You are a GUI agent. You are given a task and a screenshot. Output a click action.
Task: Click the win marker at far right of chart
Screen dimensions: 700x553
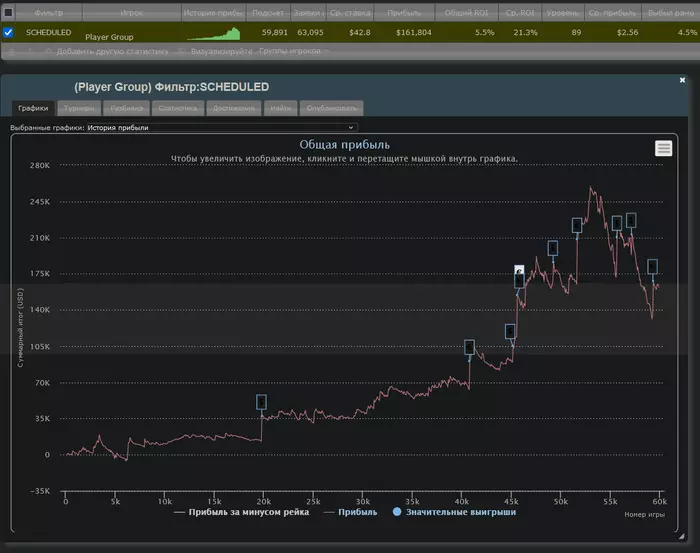point(653,266)
